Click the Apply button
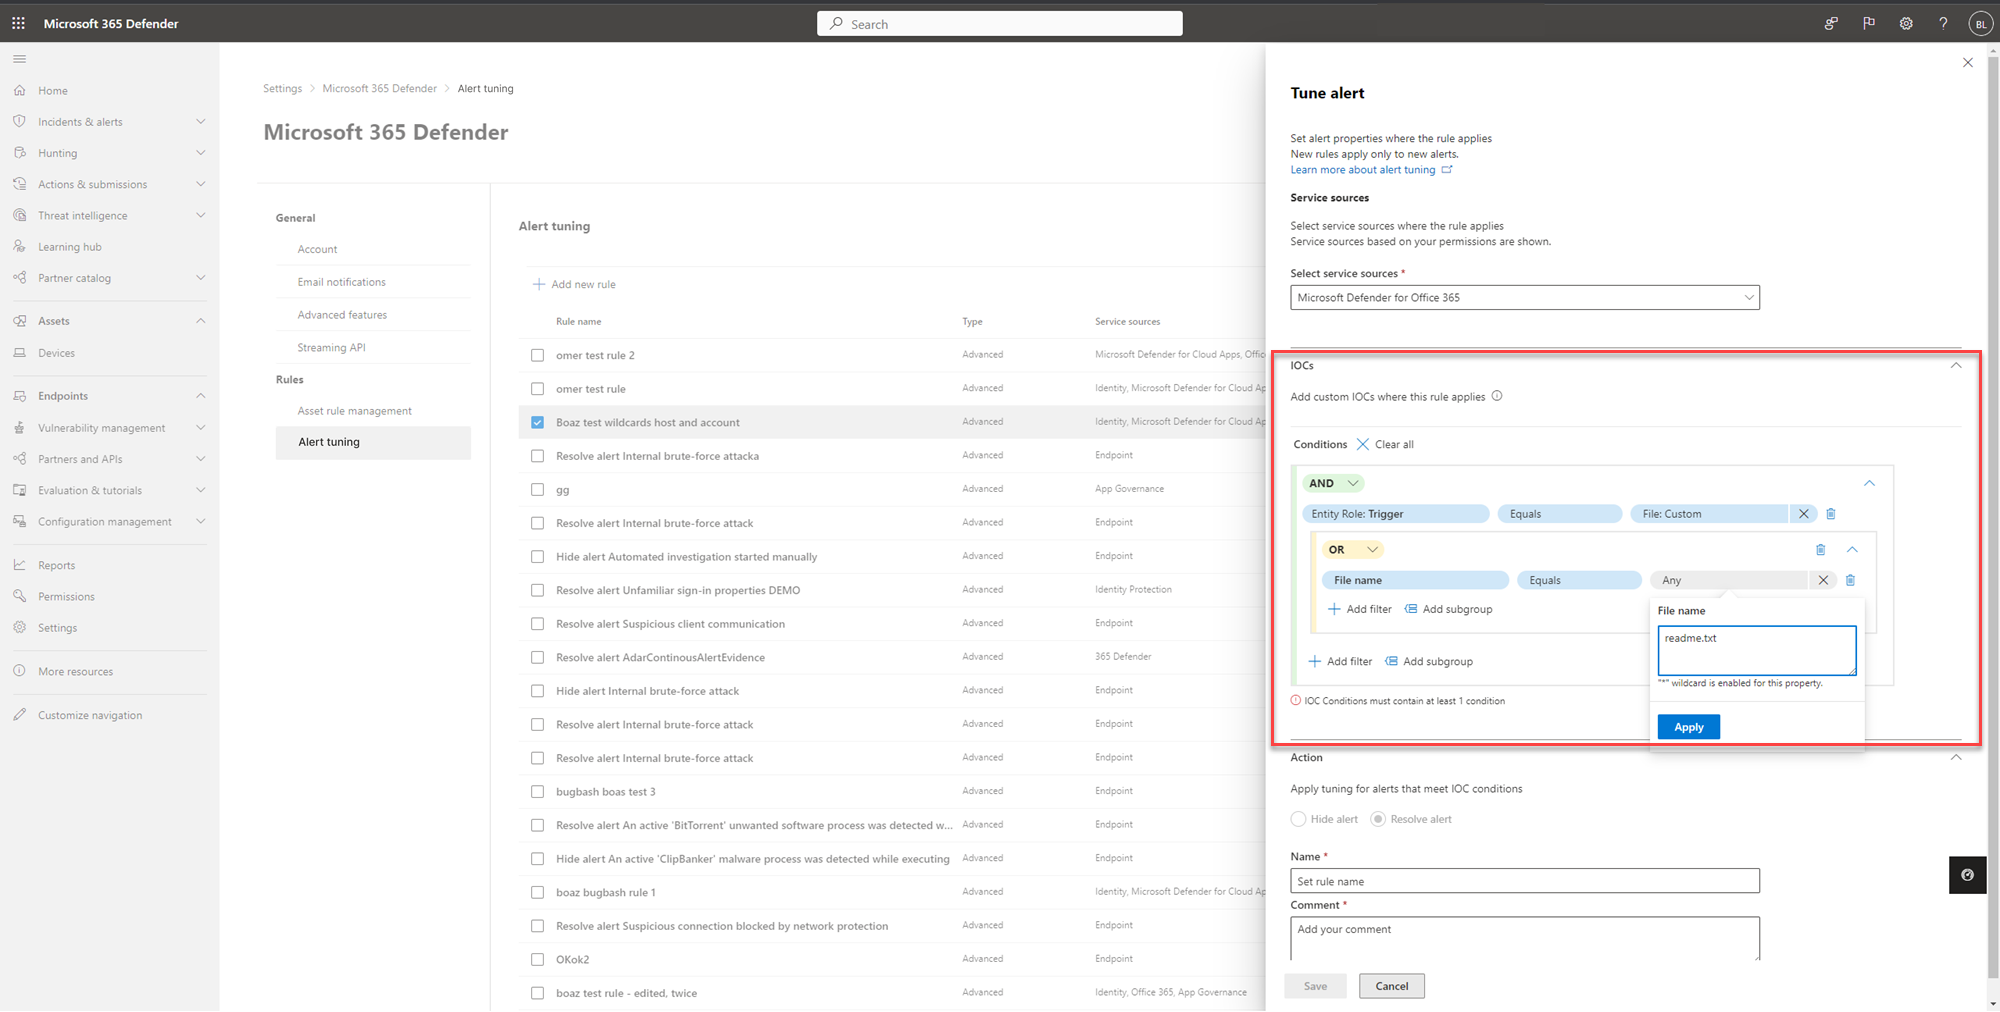The image size is (2000, 1012). pos(1688,727)
